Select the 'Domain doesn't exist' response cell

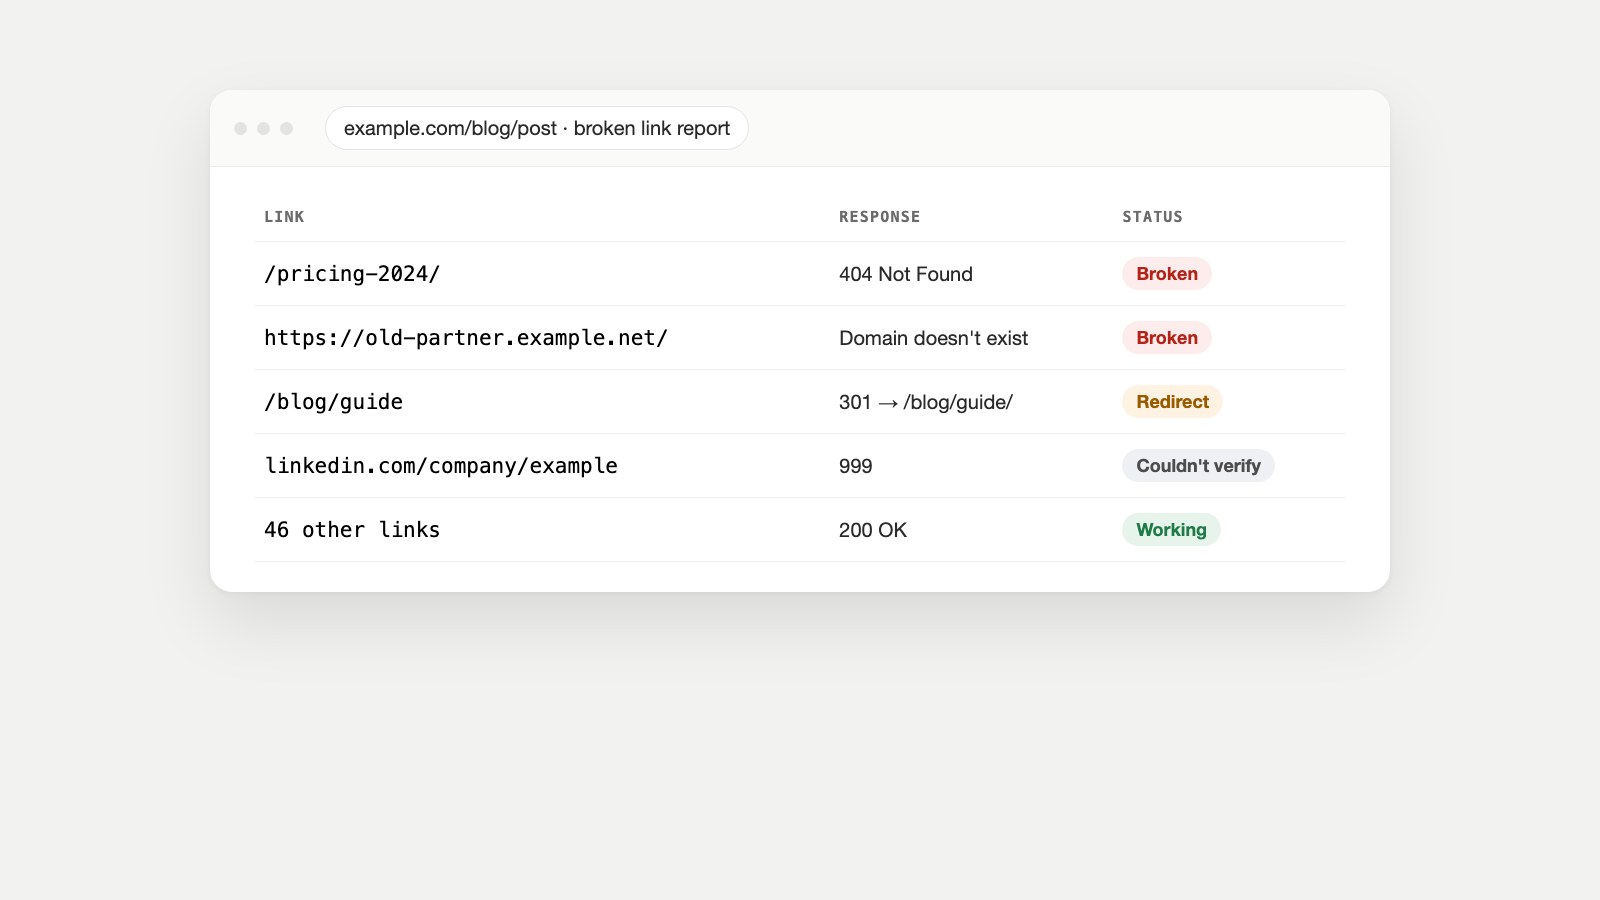point(933,338)
